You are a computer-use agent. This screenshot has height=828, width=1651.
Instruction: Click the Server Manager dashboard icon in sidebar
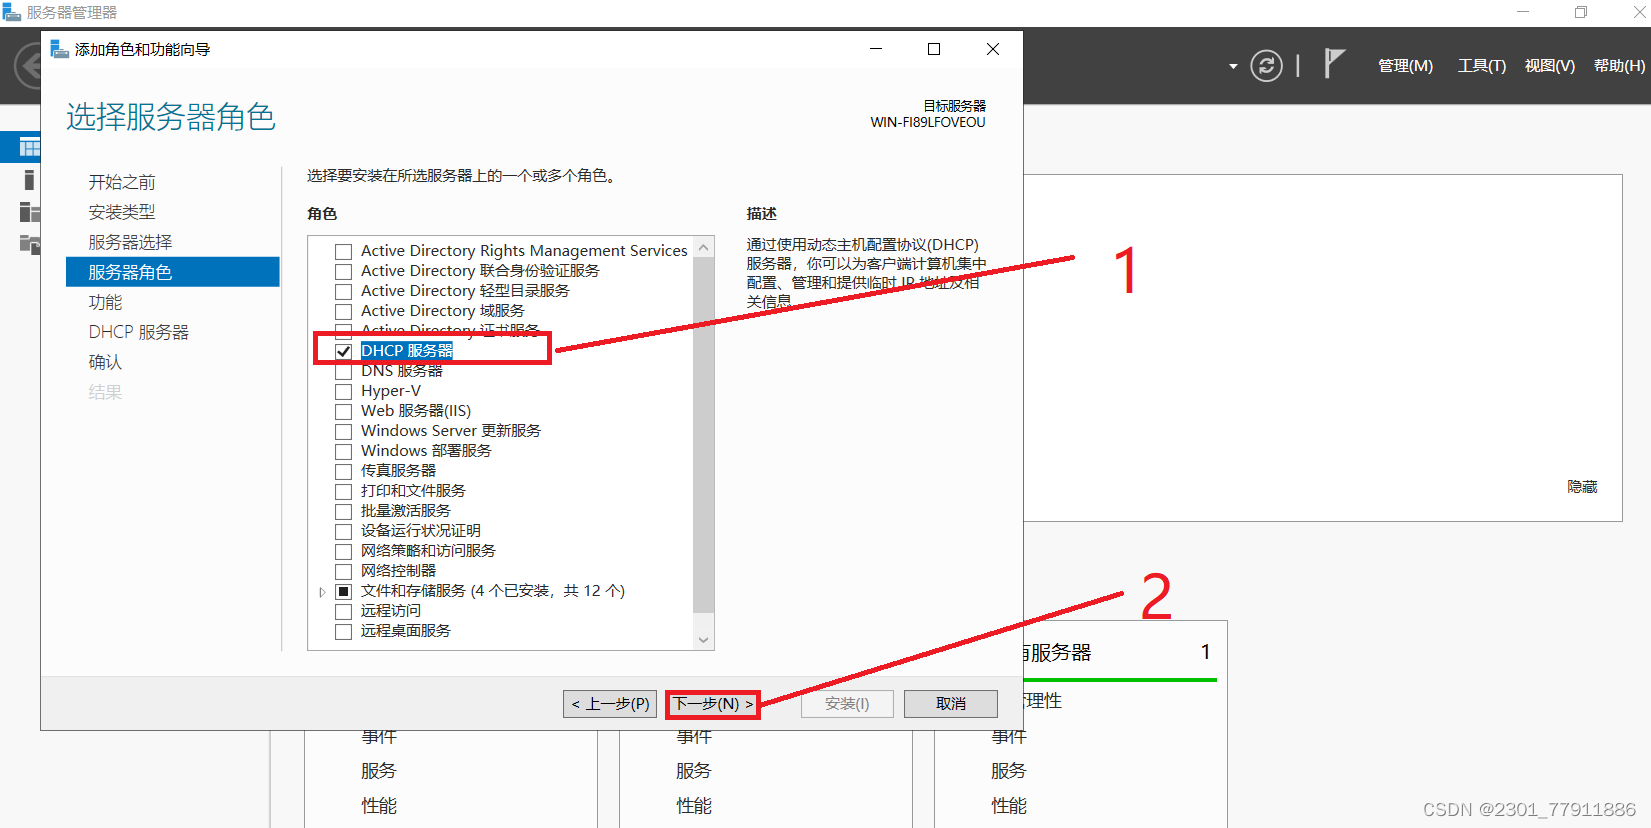coord(30,147)
